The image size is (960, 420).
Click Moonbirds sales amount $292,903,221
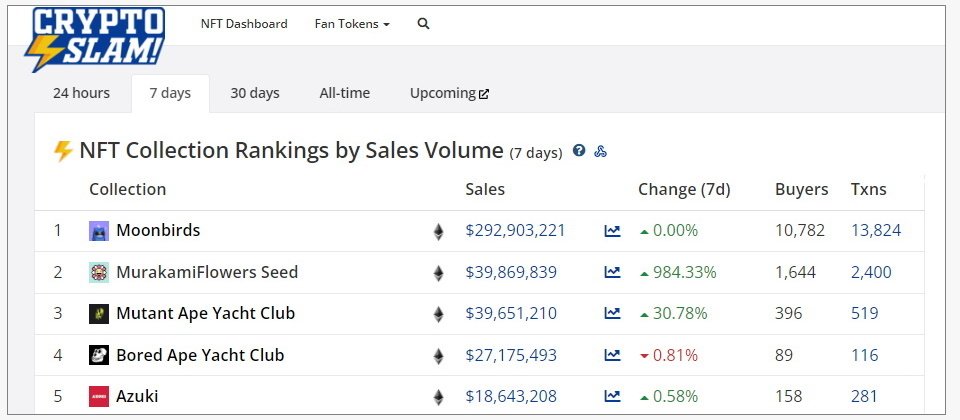(515, 231)
